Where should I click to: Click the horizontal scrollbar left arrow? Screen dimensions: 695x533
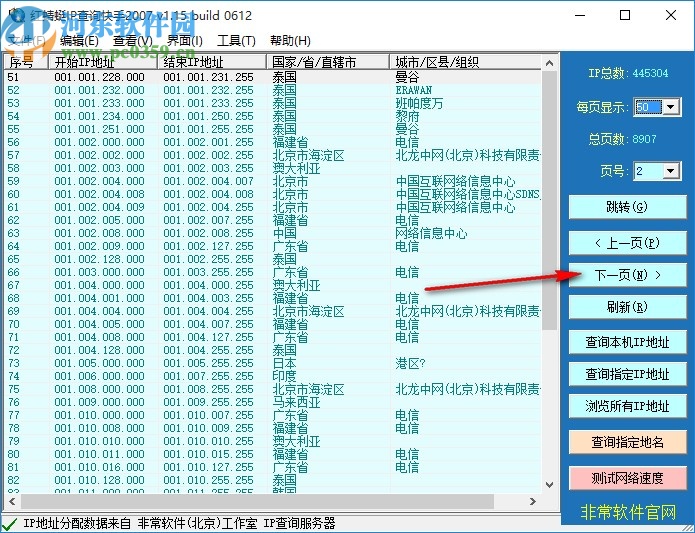[x=12, y=502]
